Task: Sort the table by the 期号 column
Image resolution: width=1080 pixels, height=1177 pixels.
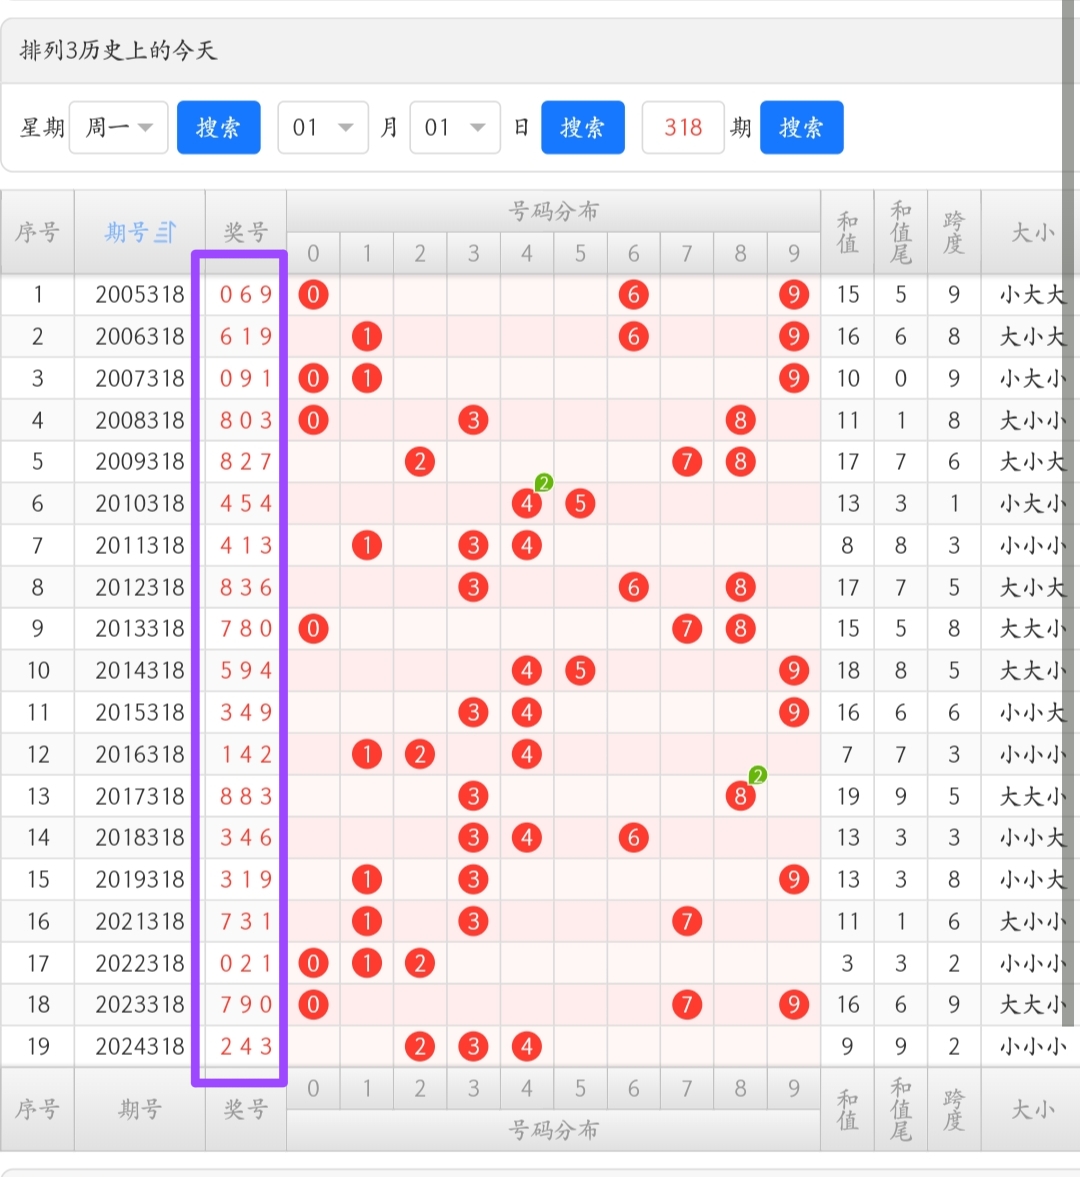Action: tap(139, 232)
